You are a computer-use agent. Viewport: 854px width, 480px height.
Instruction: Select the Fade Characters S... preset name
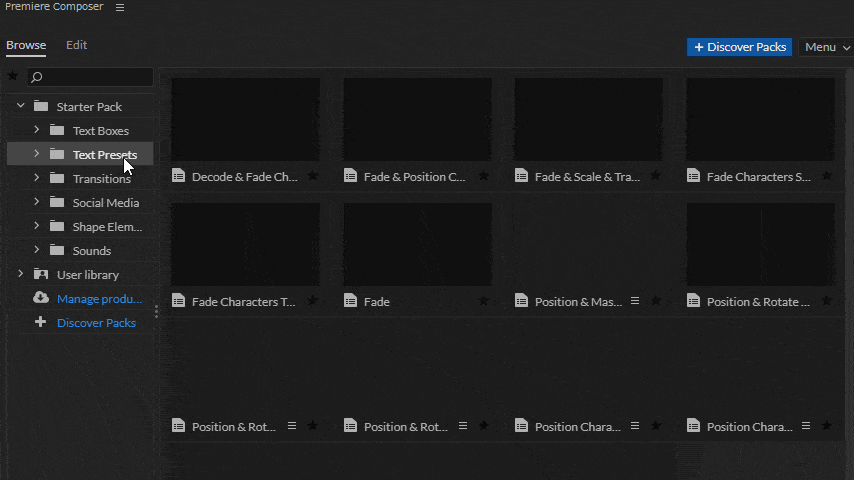click(759, 177)
